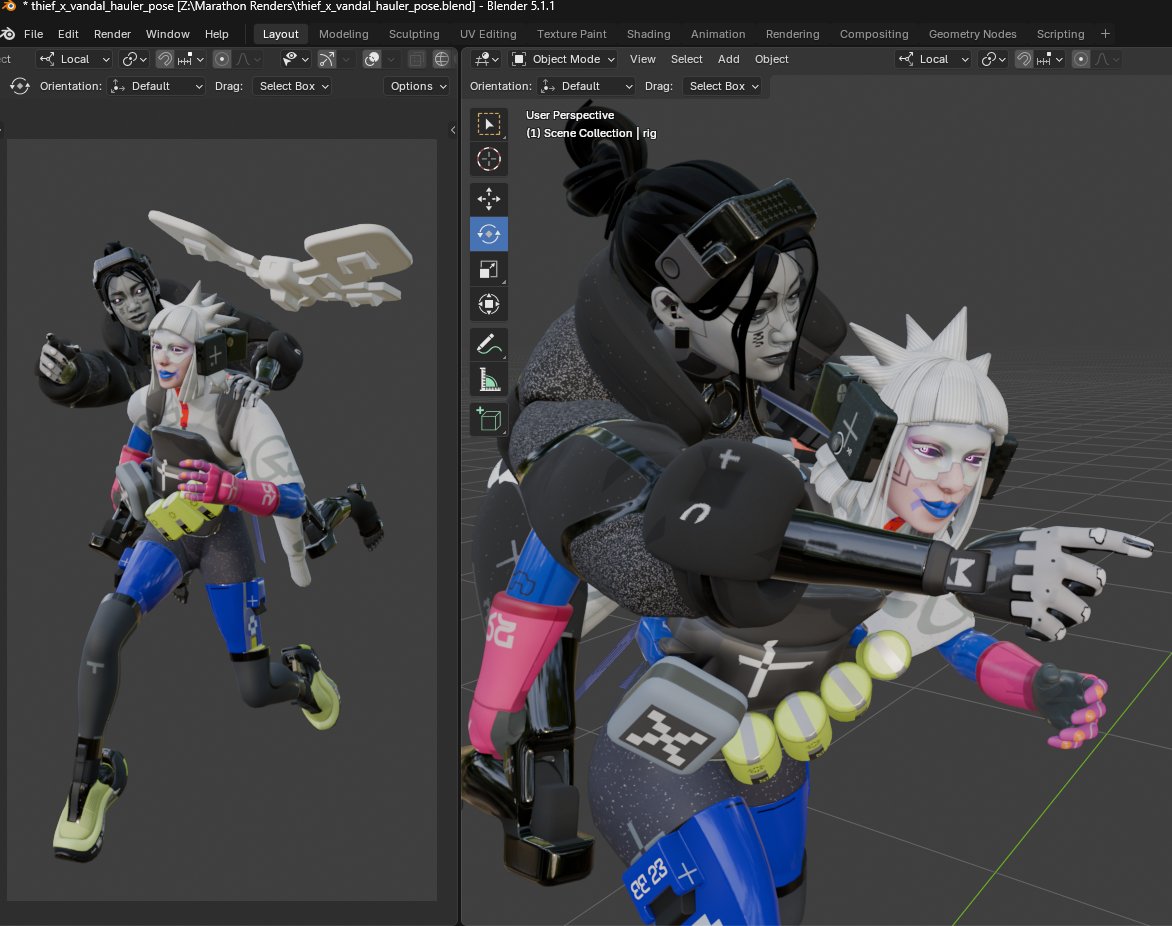
Task: Open the viewport Select menu
Action: [686, 59]
